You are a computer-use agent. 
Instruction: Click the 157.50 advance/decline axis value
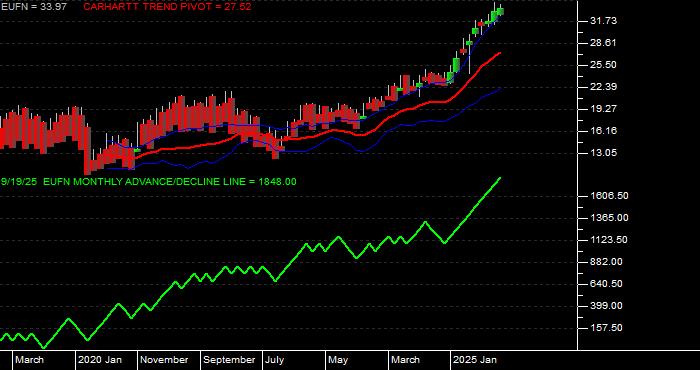[605, 328]
